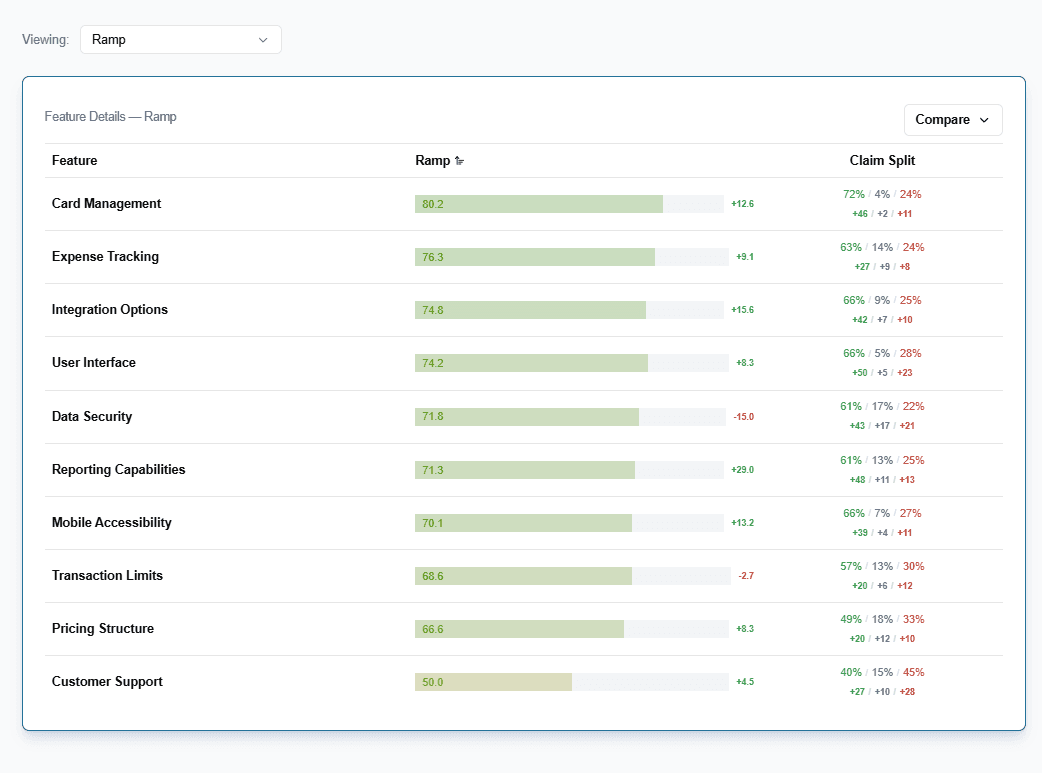
Task: Click the sort icon beside Ramp column header
Action: pyautogui.click(x=459, y=161)
